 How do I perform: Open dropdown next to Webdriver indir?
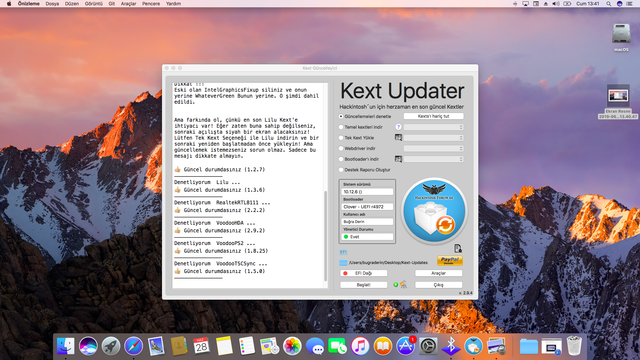[433, 148]
